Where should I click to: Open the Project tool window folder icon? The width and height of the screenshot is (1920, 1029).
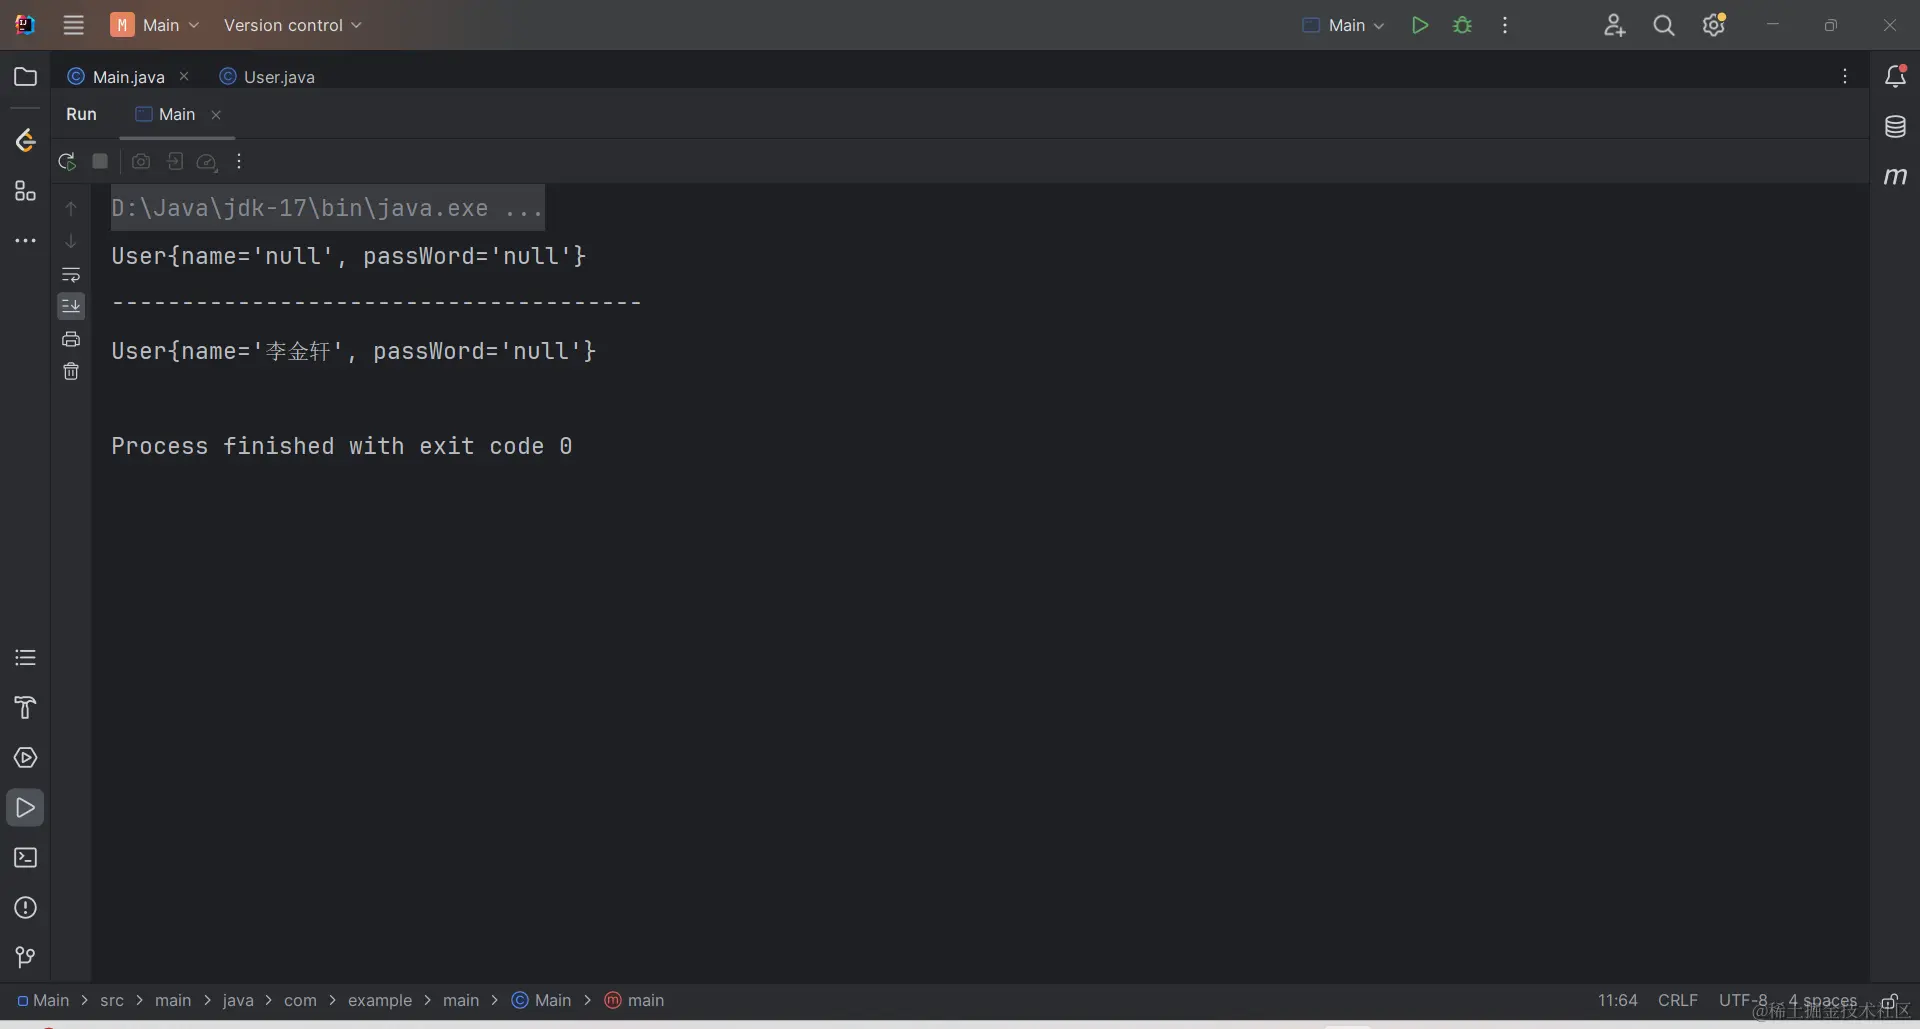coord(26,77)
